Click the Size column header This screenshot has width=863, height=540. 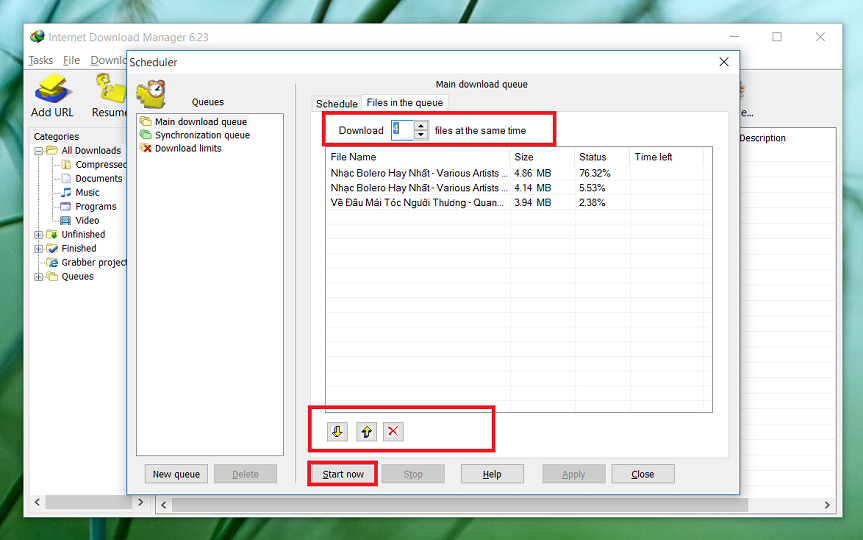[543, 157]
